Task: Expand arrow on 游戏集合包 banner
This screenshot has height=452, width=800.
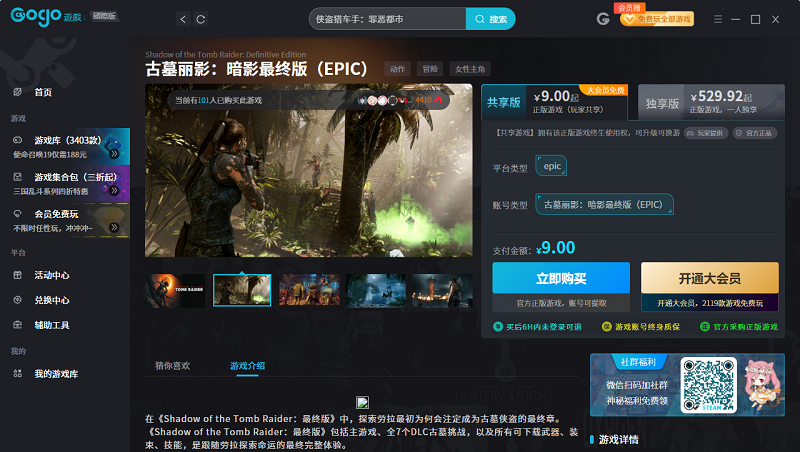Action: [114, 190]
